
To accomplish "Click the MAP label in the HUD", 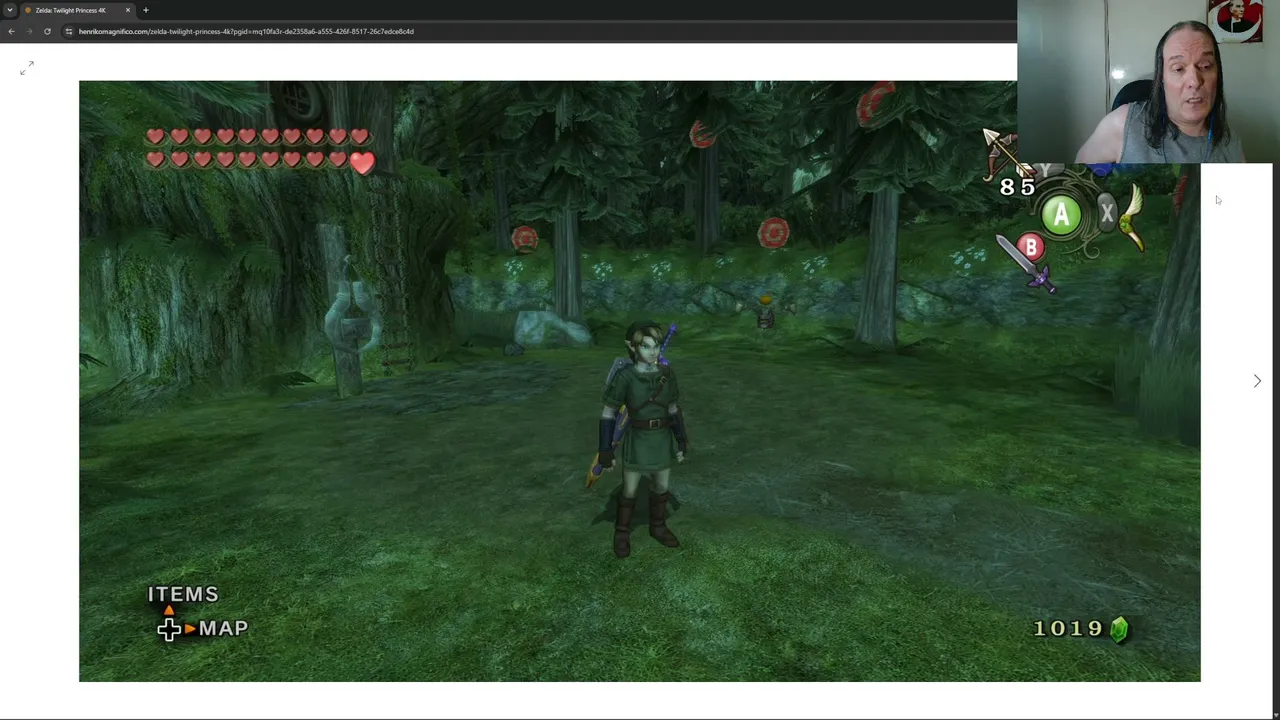I will tap(223, 628).
